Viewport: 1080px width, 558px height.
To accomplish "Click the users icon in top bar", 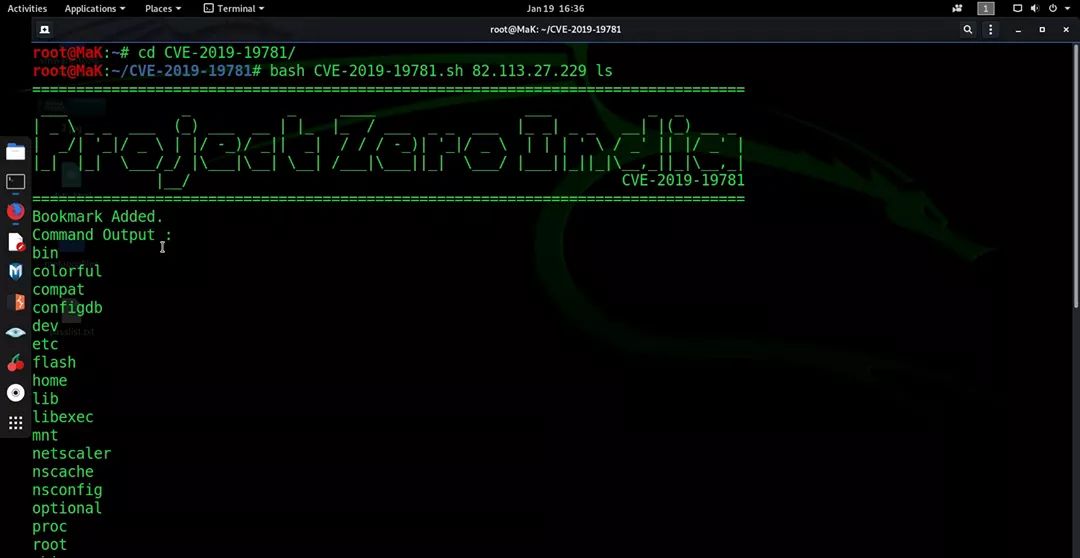I will tap(957, 8).
